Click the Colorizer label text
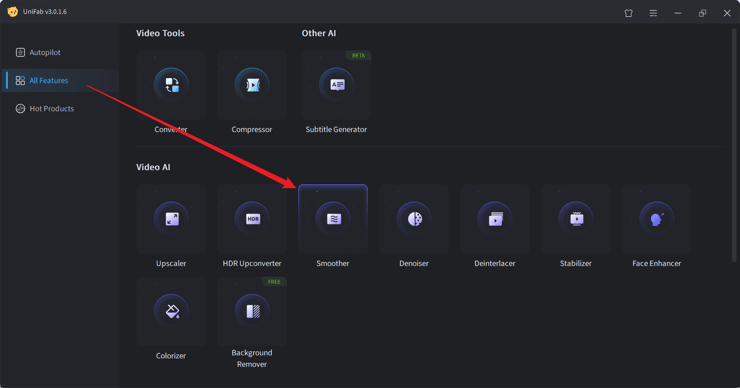 pyautogui.click(x=171, y=356)
